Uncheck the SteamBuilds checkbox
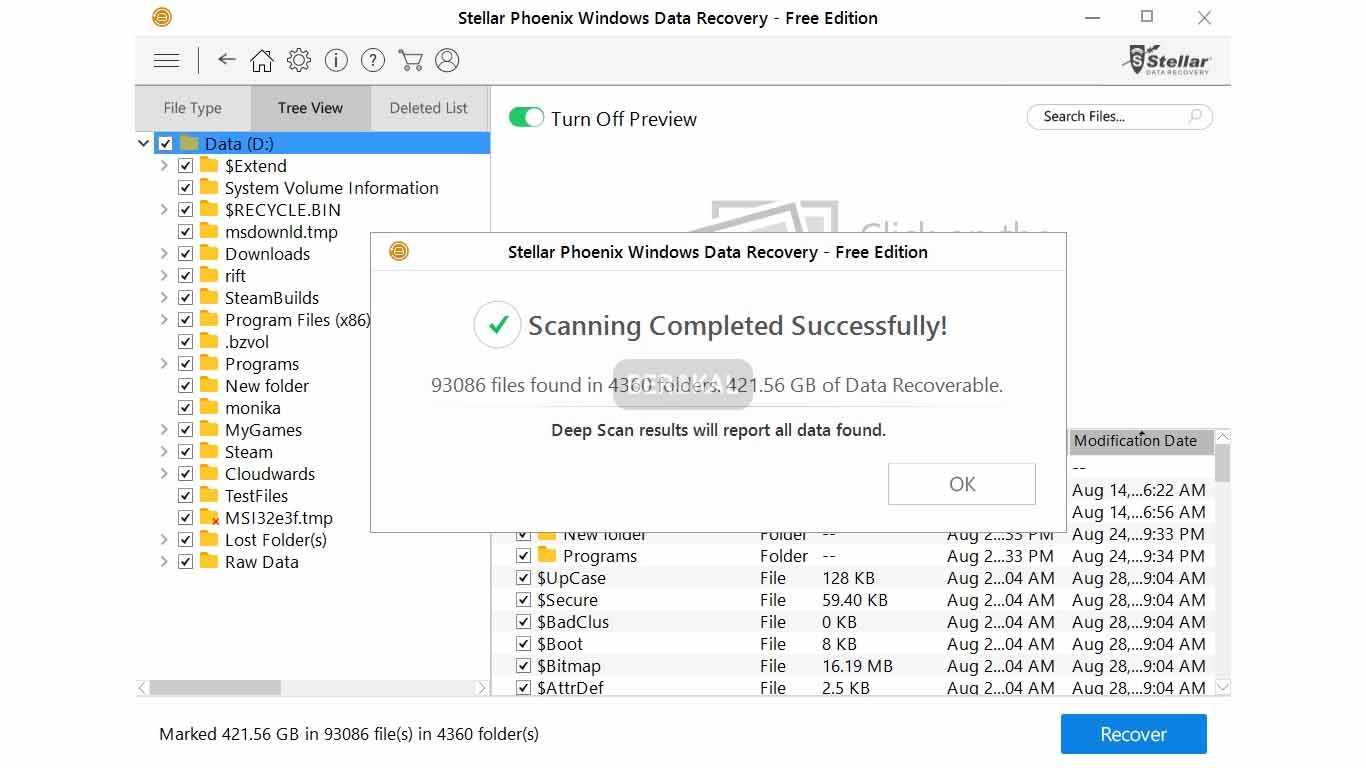Image resolution: width=1366 pixels, height=768 pixels. coord(185,298)
